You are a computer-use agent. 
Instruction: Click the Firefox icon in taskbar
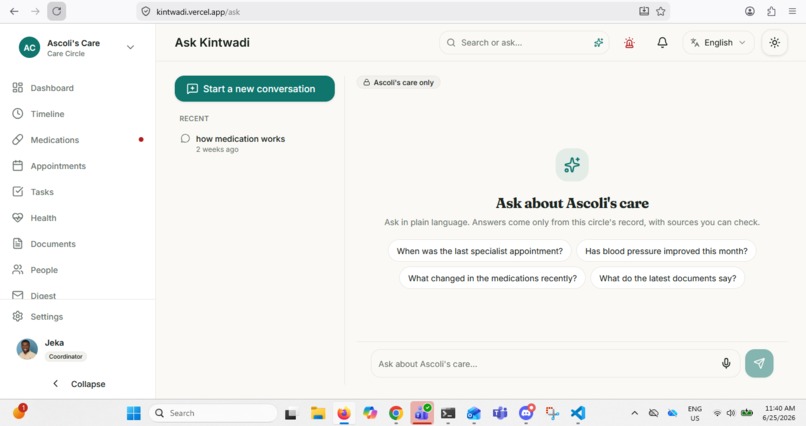click(x=344, y=413)
